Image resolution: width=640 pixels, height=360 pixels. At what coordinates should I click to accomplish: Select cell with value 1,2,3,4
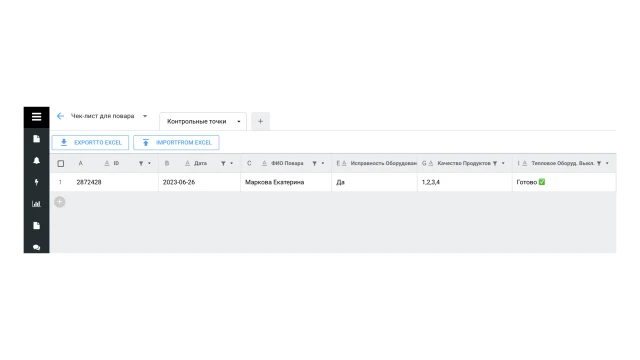[x=464, y=182]
